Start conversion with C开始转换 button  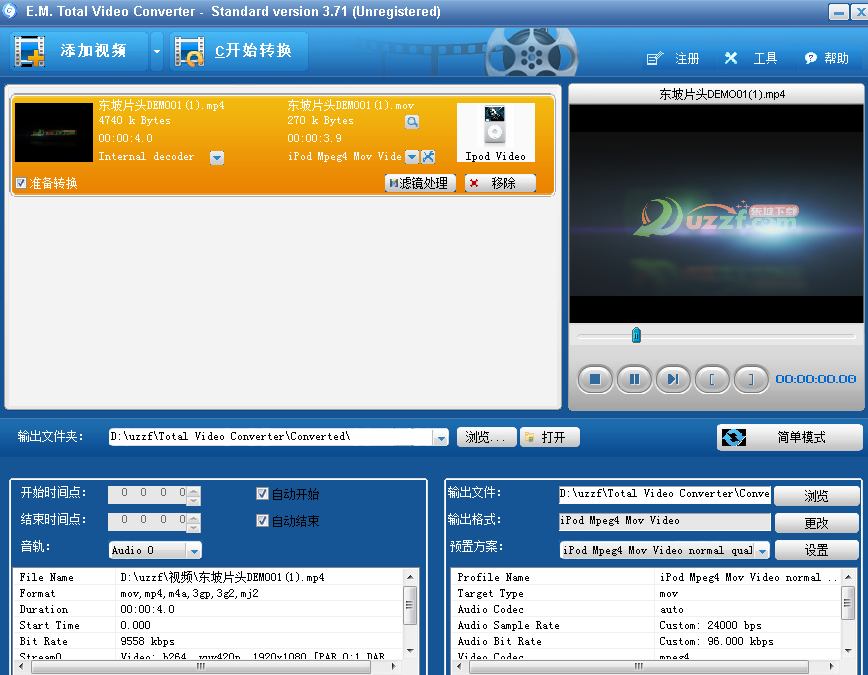tap(239, 51)
